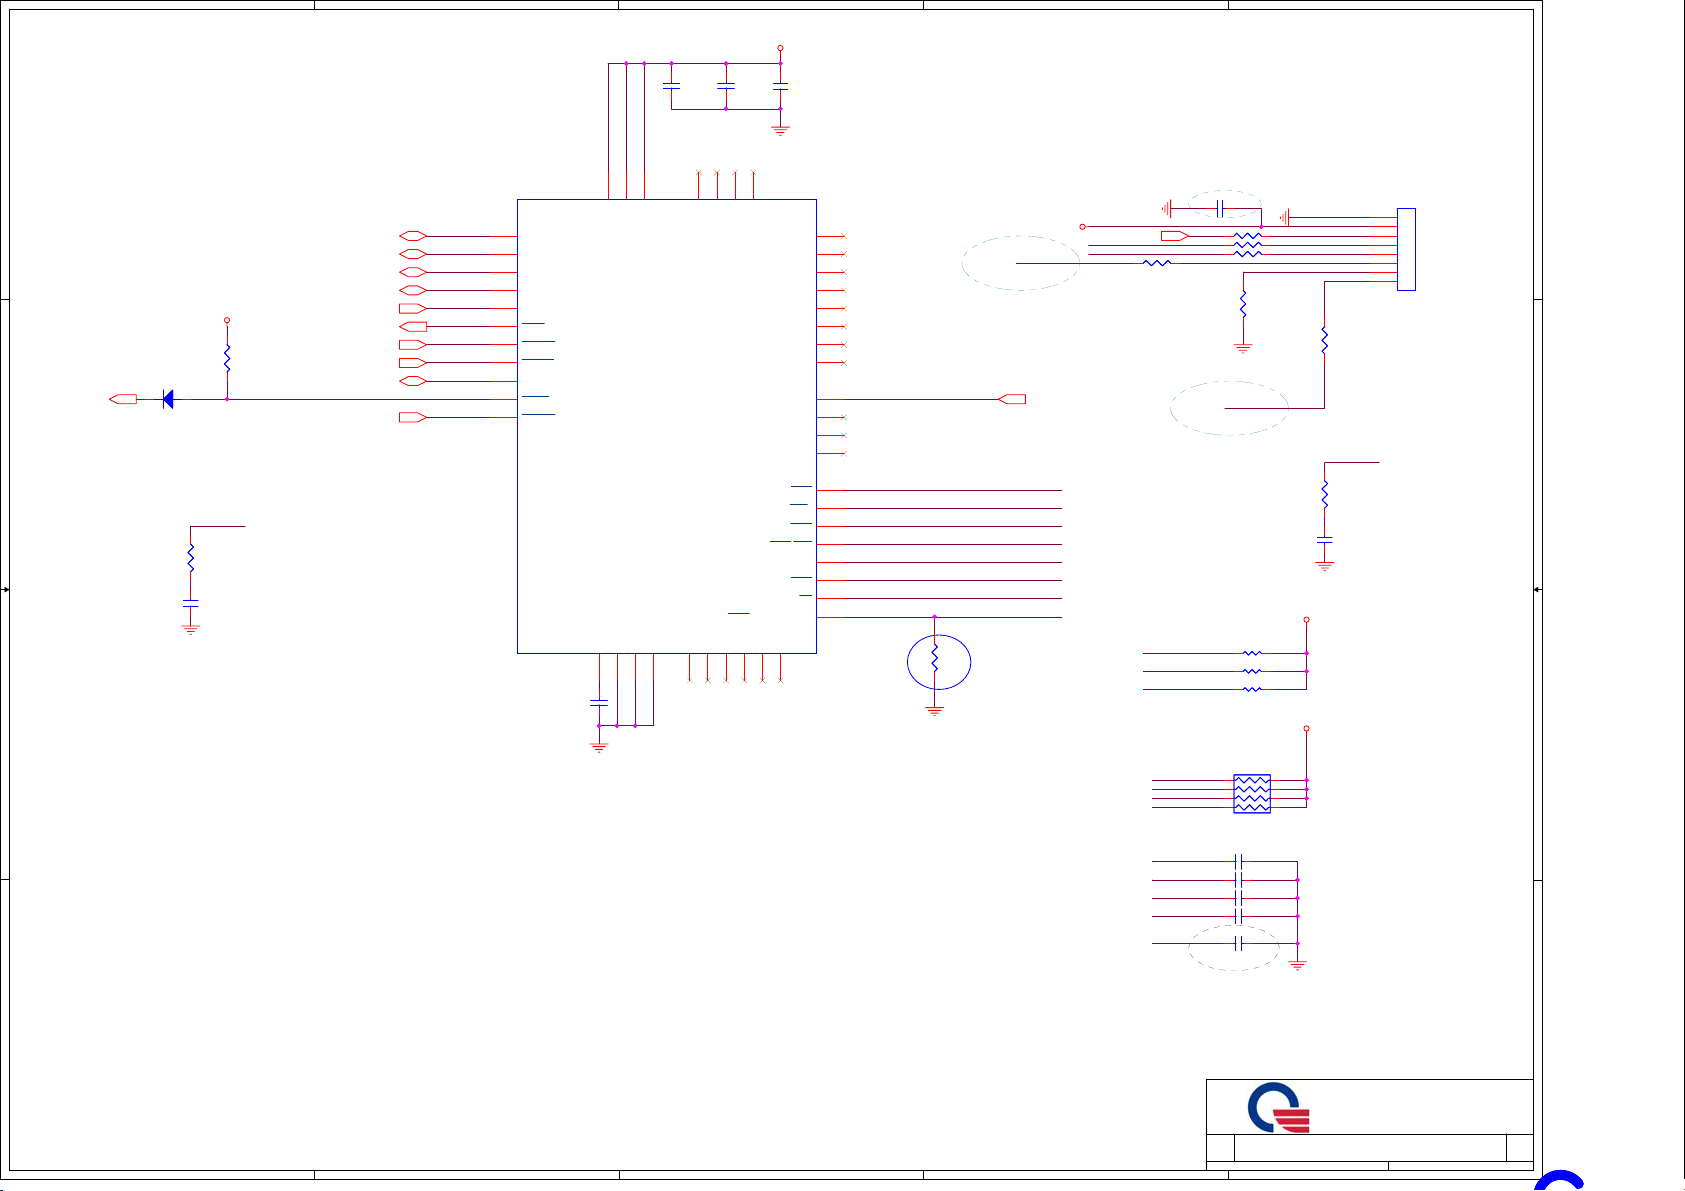Viewport: 1685px width, 1191px height.
Task: Select the resistor circled by blue ellipse
Action: tap(935, 657)
